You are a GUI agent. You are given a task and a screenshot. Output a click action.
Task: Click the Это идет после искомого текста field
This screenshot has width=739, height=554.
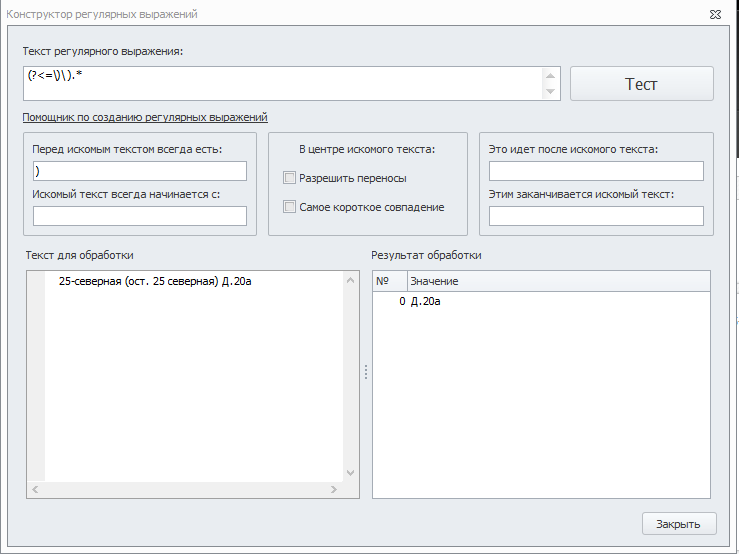(x=596, y=171)
